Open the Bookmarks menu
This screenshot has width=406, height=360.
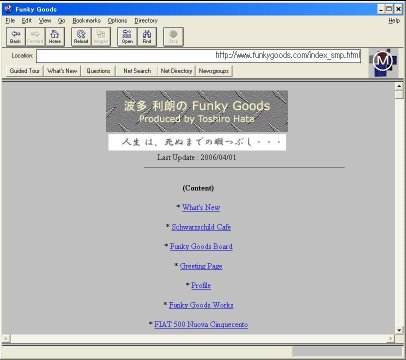(86, 21)
